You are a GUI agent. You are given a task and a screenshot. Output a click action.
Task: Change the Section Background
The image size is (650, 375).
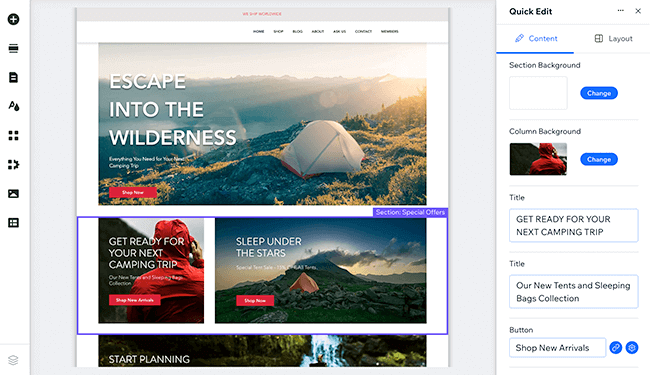599,93
